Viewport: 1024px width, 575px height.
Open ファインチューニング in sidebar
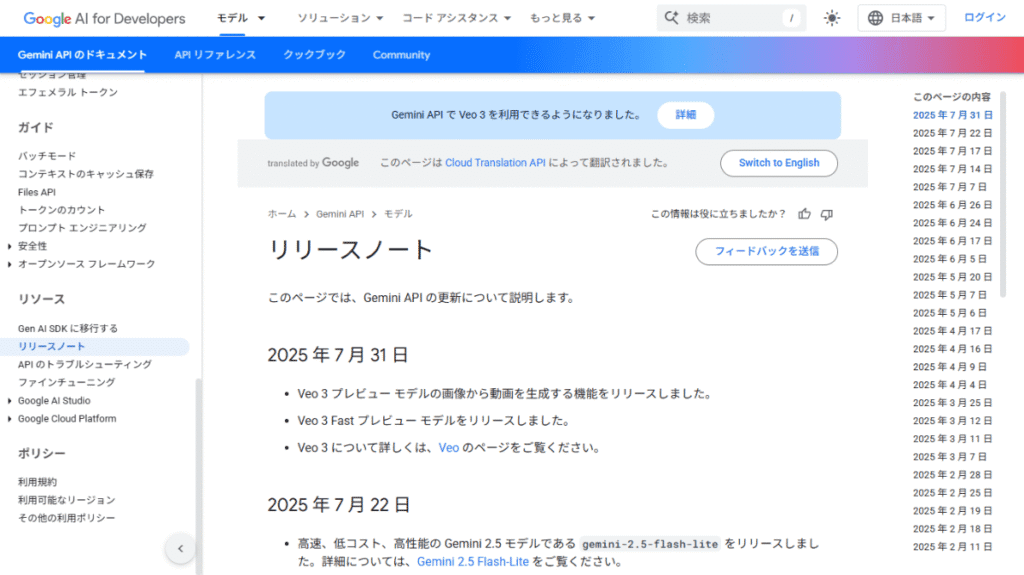pos(67,382)
